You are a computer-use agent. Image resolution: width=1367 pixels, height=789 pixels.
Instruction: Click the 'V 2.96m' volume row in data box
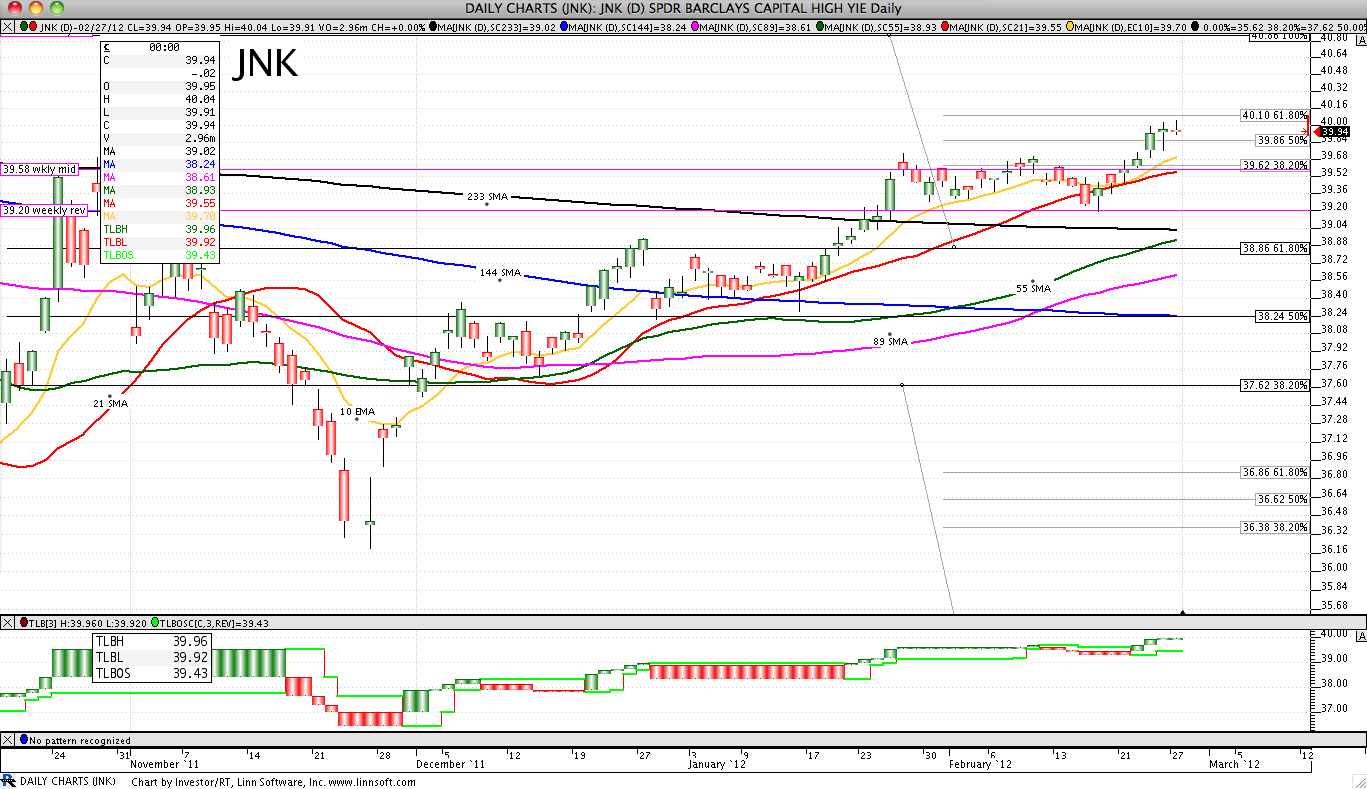click(x=159, y=138)
